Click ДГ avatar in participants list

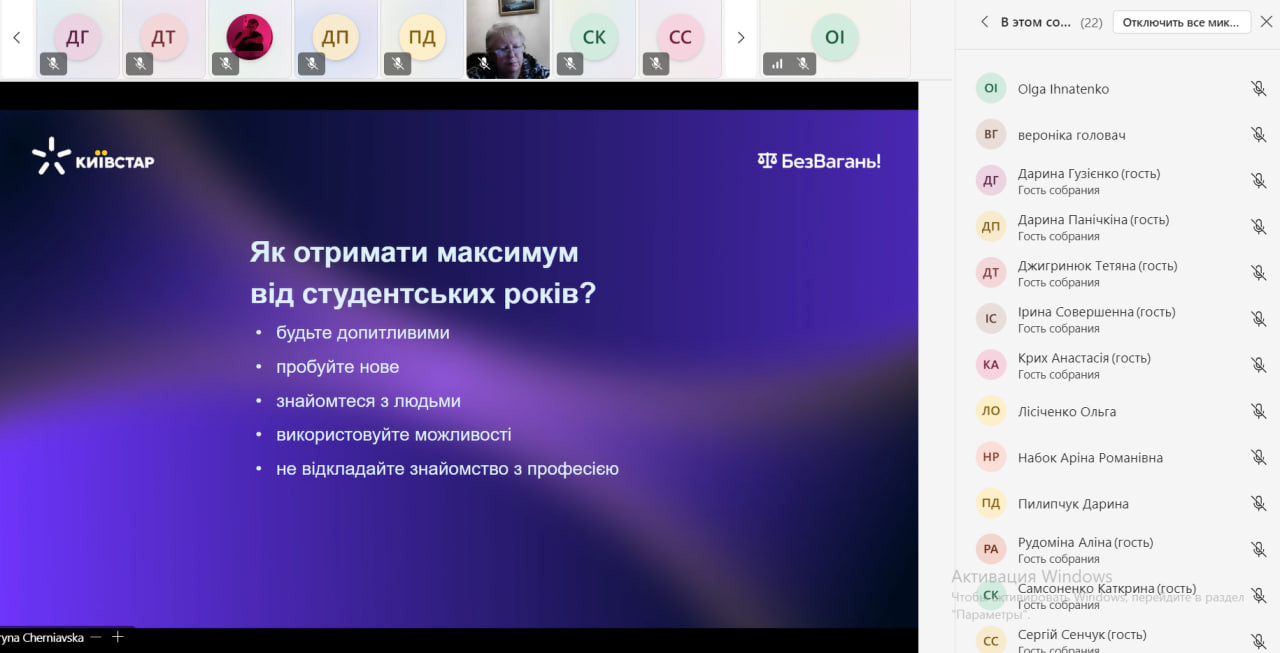click(x=991, y=181)
